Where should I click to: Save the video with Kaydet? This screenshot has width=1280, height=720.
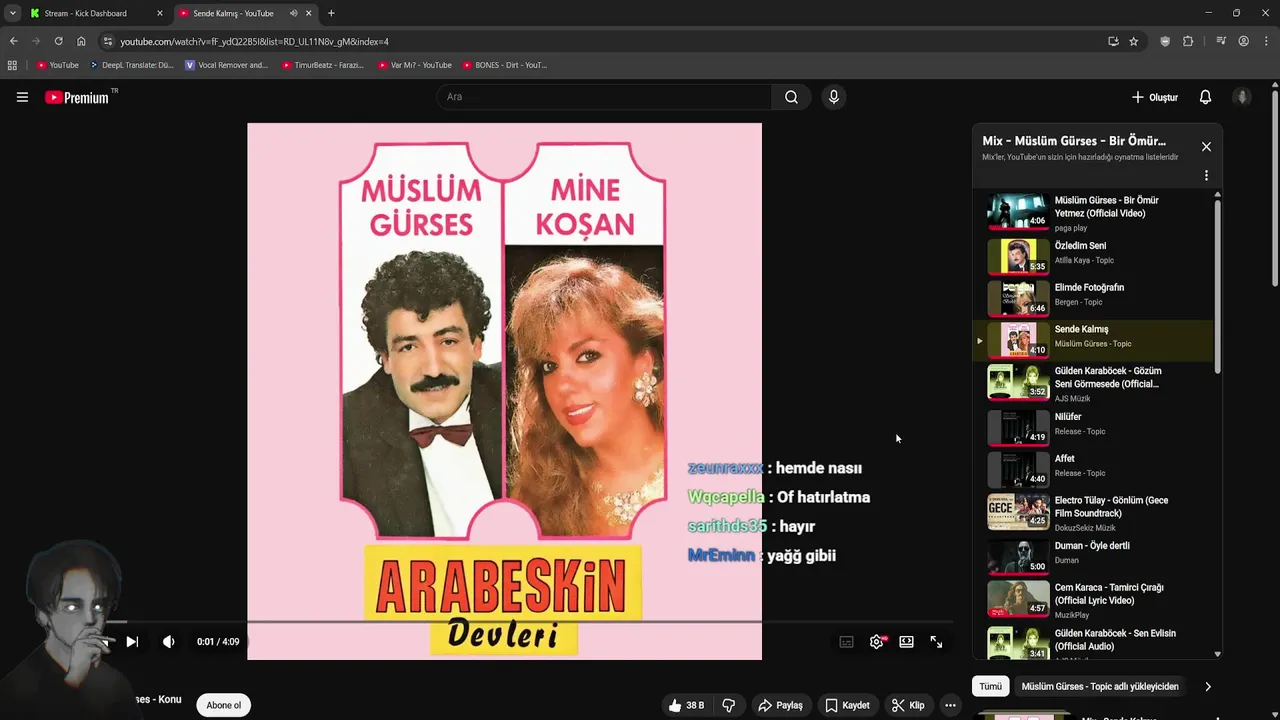coord(847,705)
